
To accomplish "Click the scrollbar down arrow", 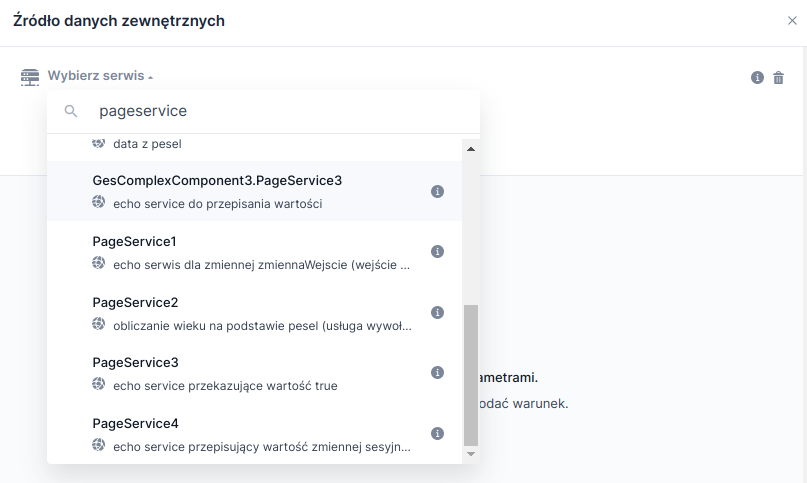I will point(471,454).
